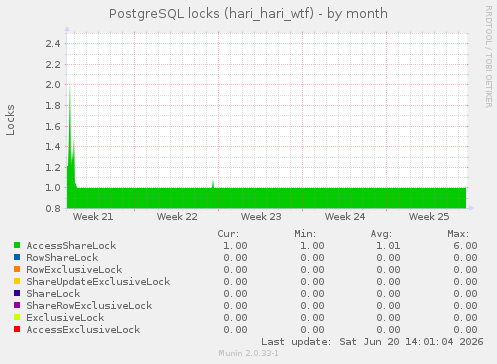This screenshot has width=497, height=364.
Task: Click the 1.2 y-axis tick label
Action: point(53,167)
